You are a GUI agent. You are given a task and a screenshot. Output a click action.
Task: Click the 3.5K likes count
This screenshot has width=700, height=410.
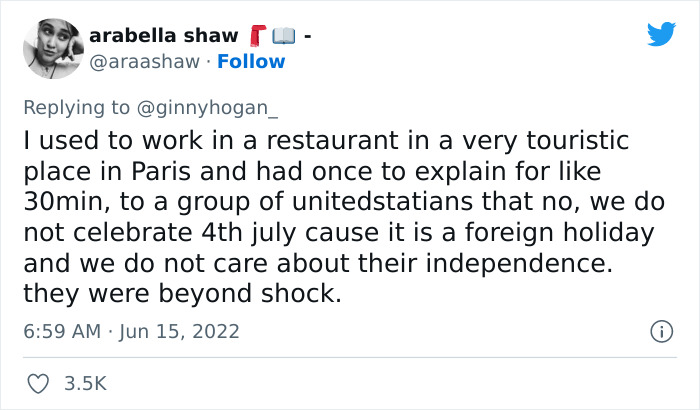pos(85,384)
